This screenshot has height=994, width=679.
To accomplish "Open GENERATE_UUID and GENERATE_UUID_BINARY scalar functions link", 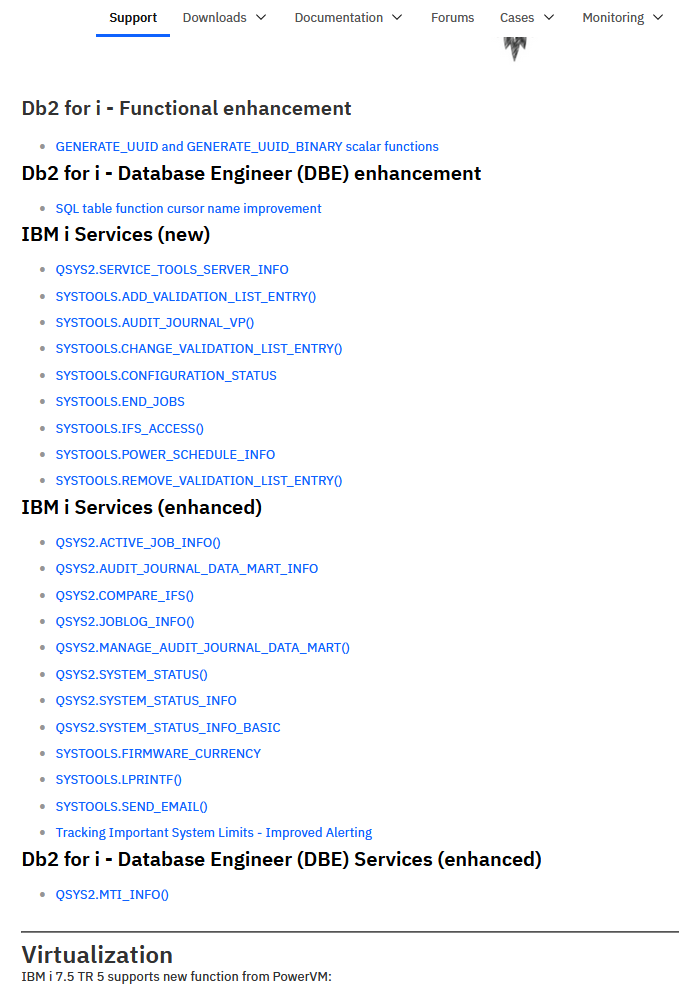I will (x=247, y=146).
